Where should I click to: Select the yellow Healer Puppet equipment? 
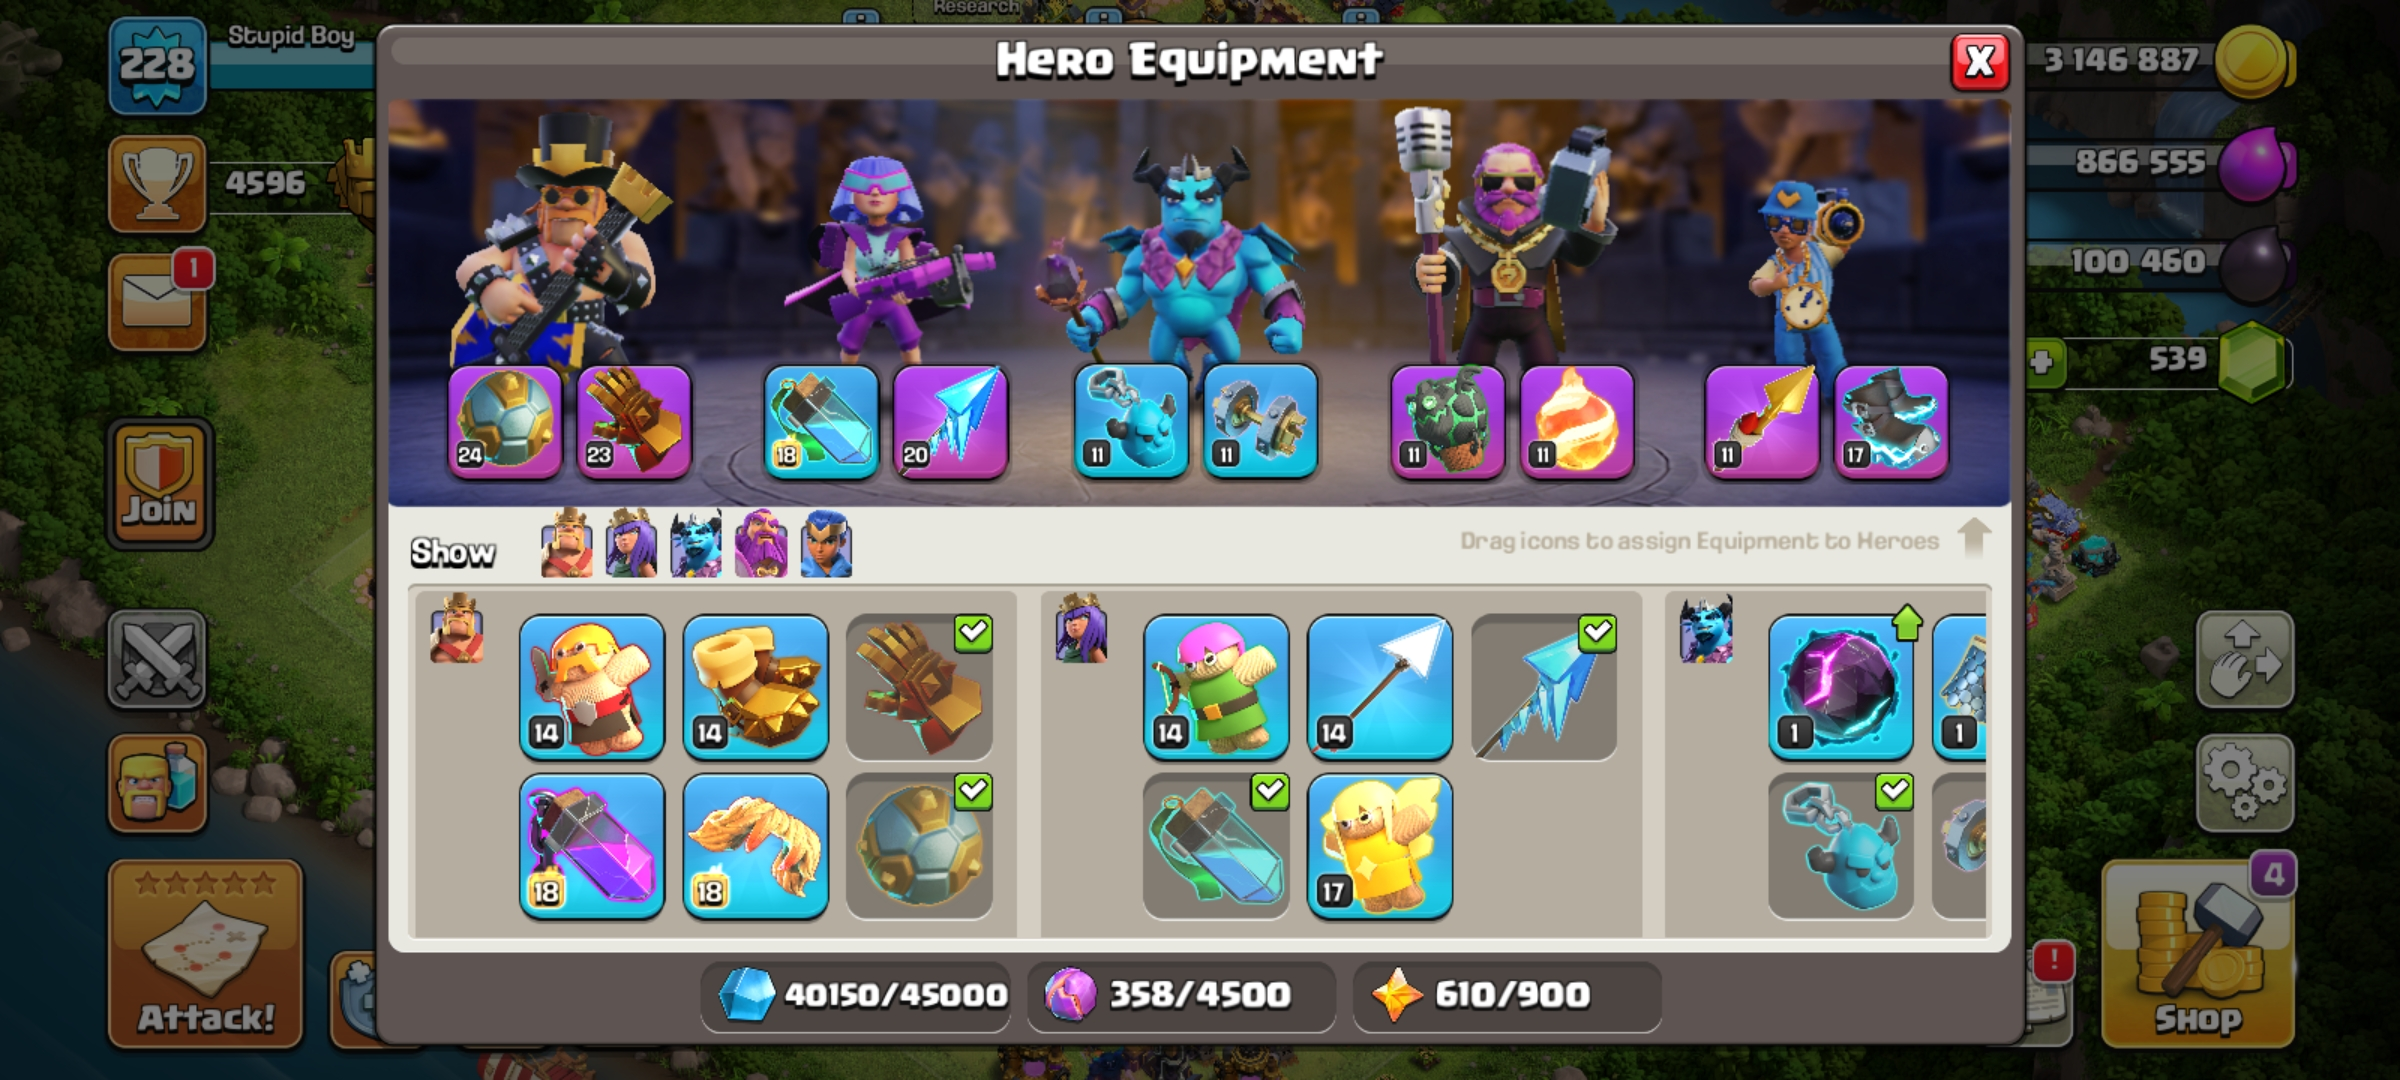click(1380, 846)
